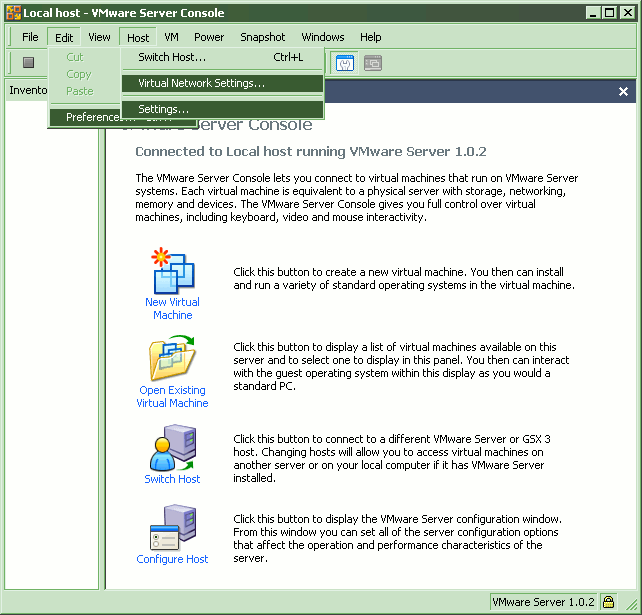
Task: Click the VMware Server 1.0.2 status text
Action: pyautogui.click(x=543, y=602)
